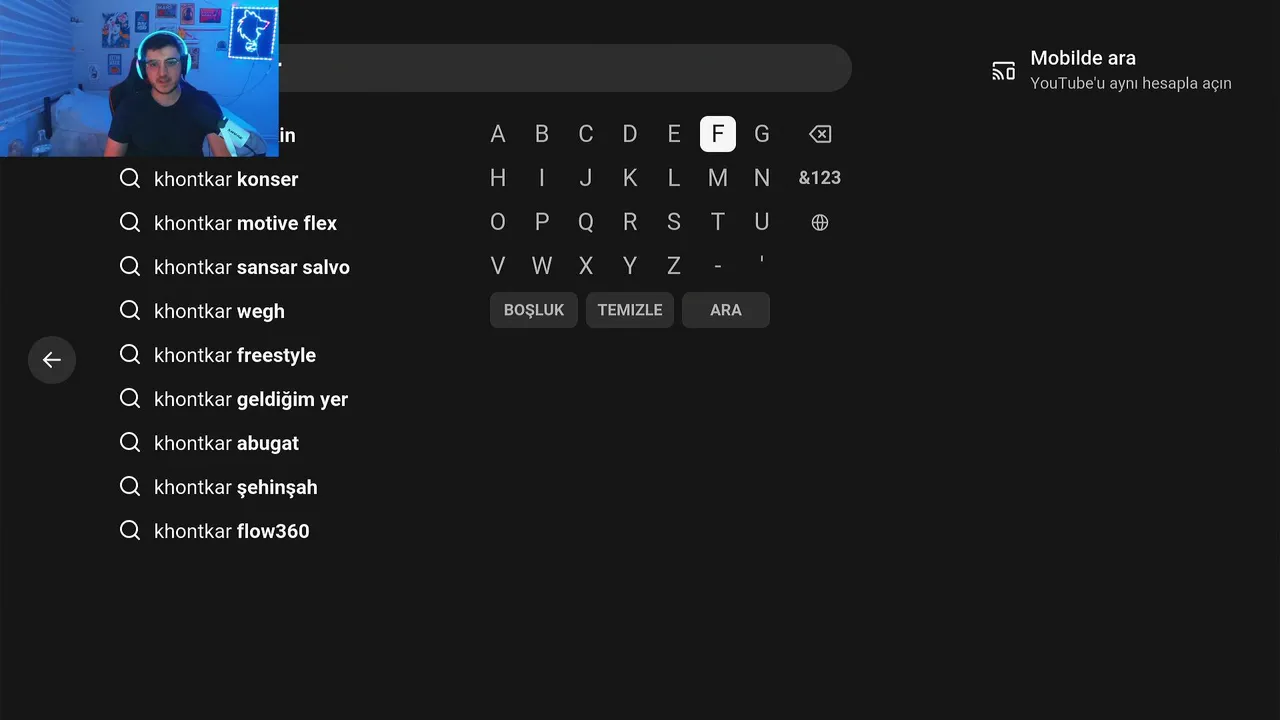This screenshot has height=720, width=1280.
Task: Select the highlighted F key
Action: [718, 134]
